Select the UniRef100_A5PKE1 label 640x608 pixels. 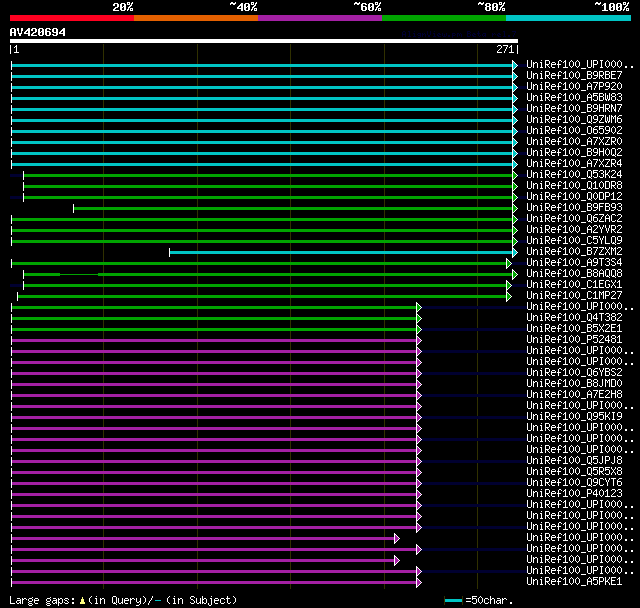[x=574, y=582]
